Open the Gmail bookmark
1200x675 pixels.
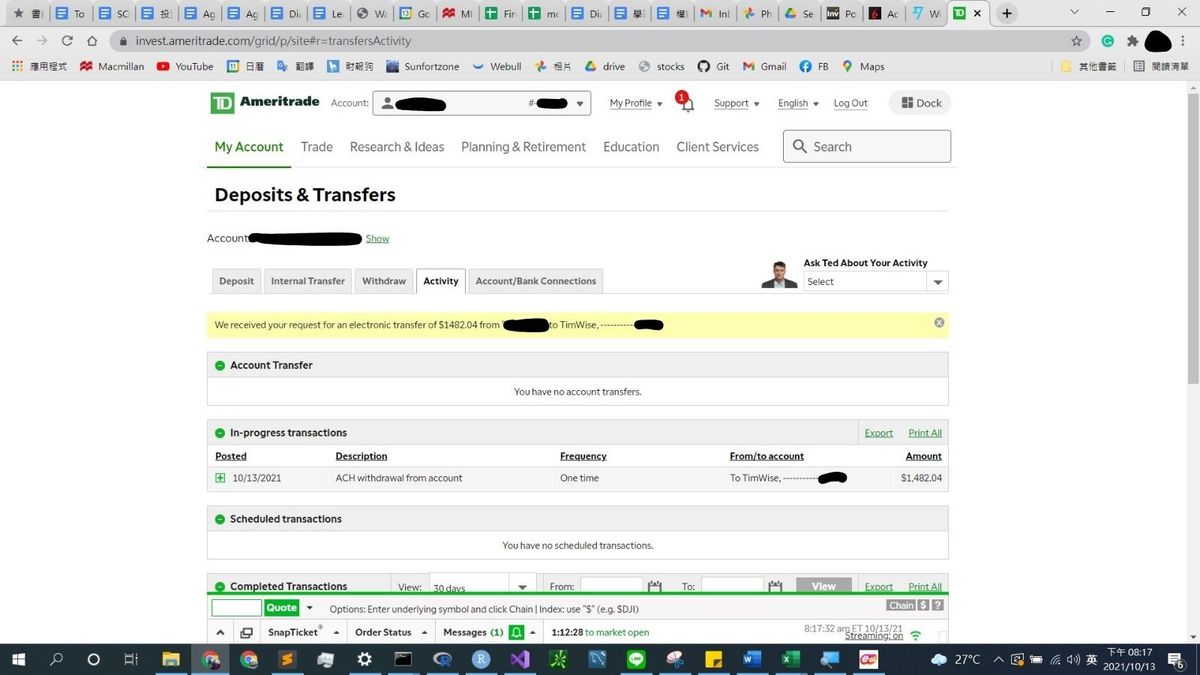tap(764, 67)
